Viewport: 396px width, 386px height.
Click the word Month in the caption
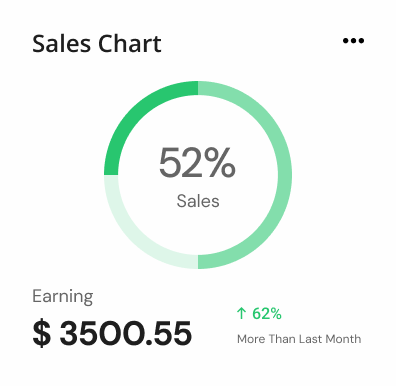tap(343, 339)
